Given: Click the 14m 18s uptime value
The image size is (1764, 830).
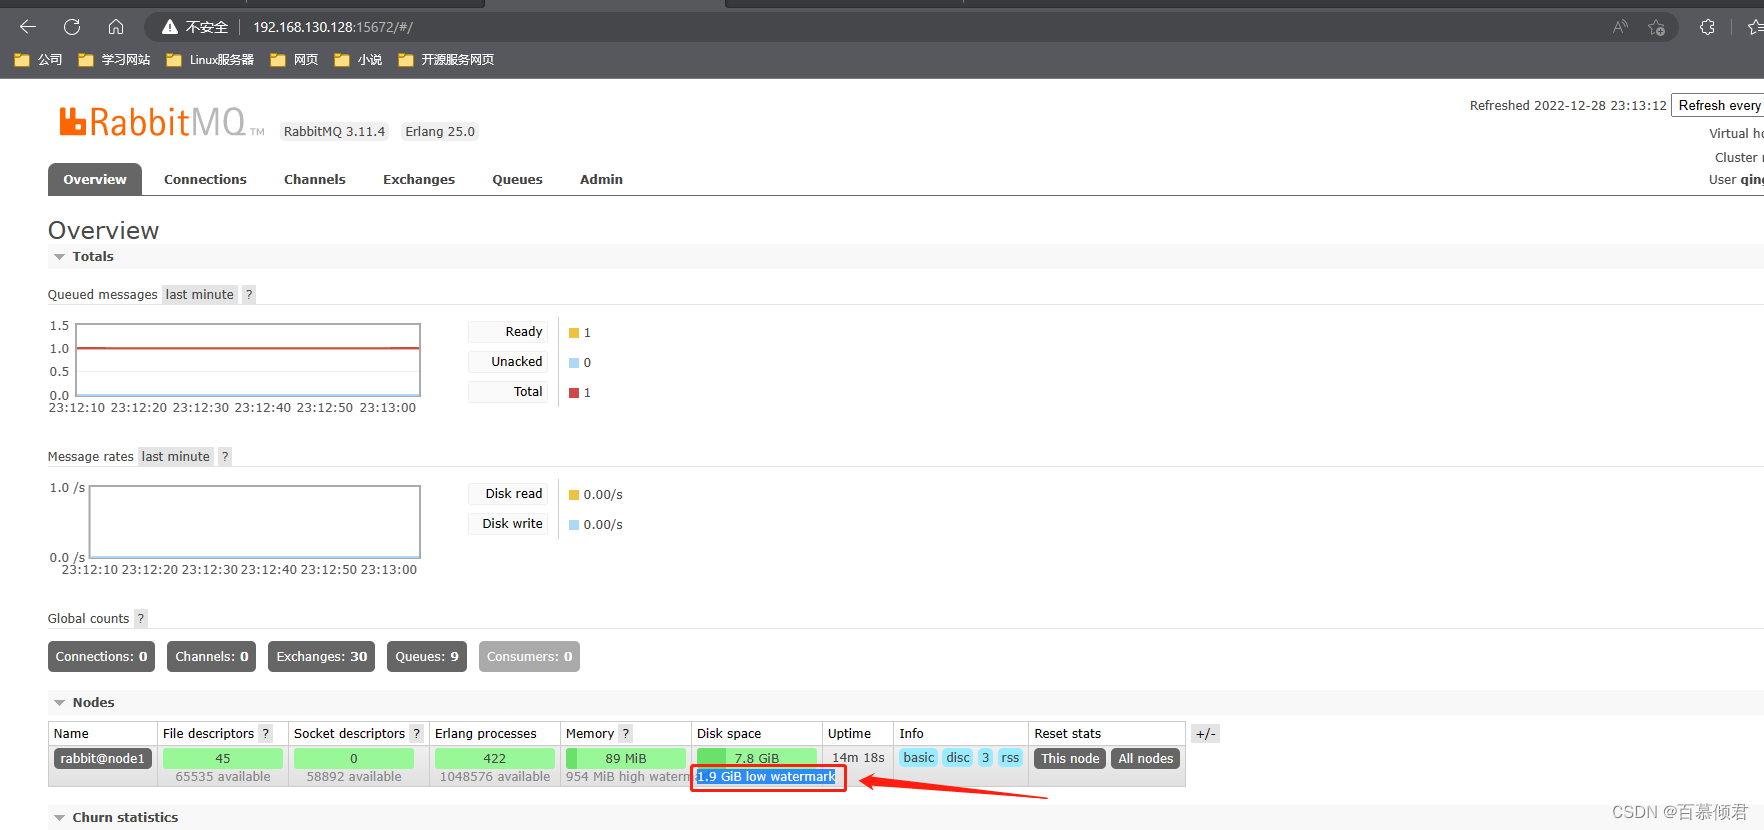Looking at the screenshot, I should (858, 758).
